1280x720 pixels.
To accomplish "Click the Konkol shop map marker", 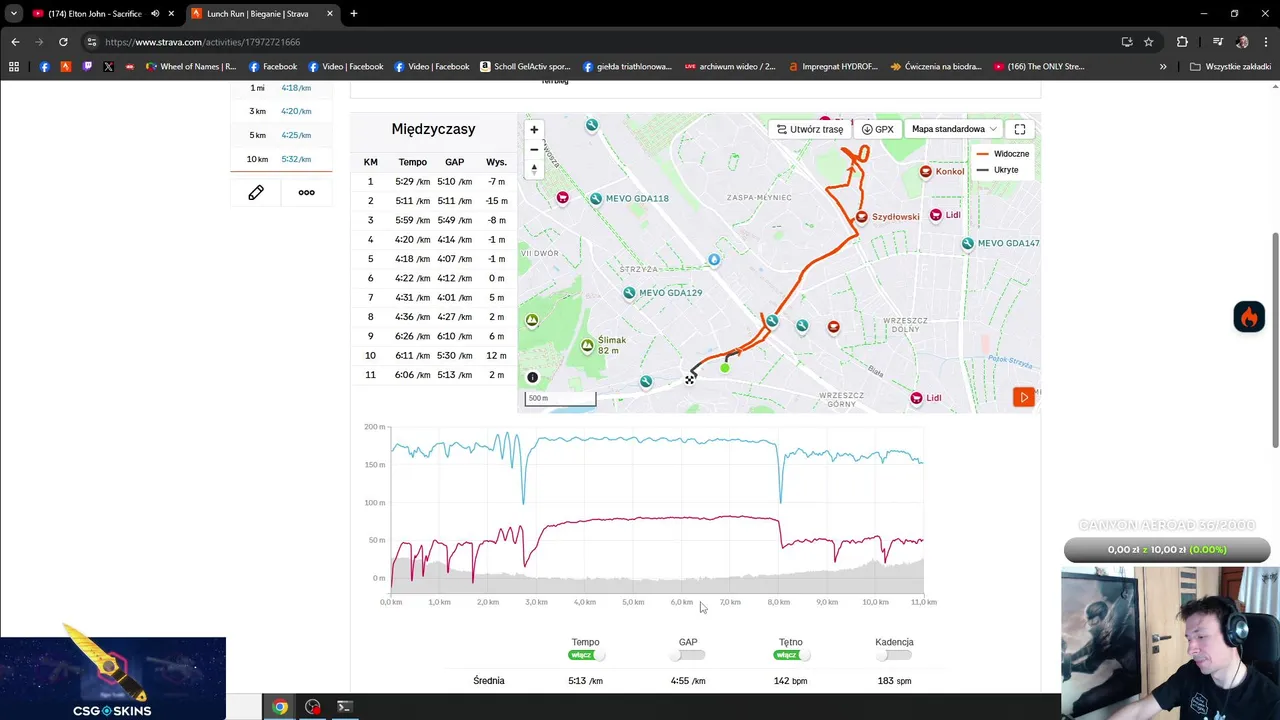I will (926, 171).
